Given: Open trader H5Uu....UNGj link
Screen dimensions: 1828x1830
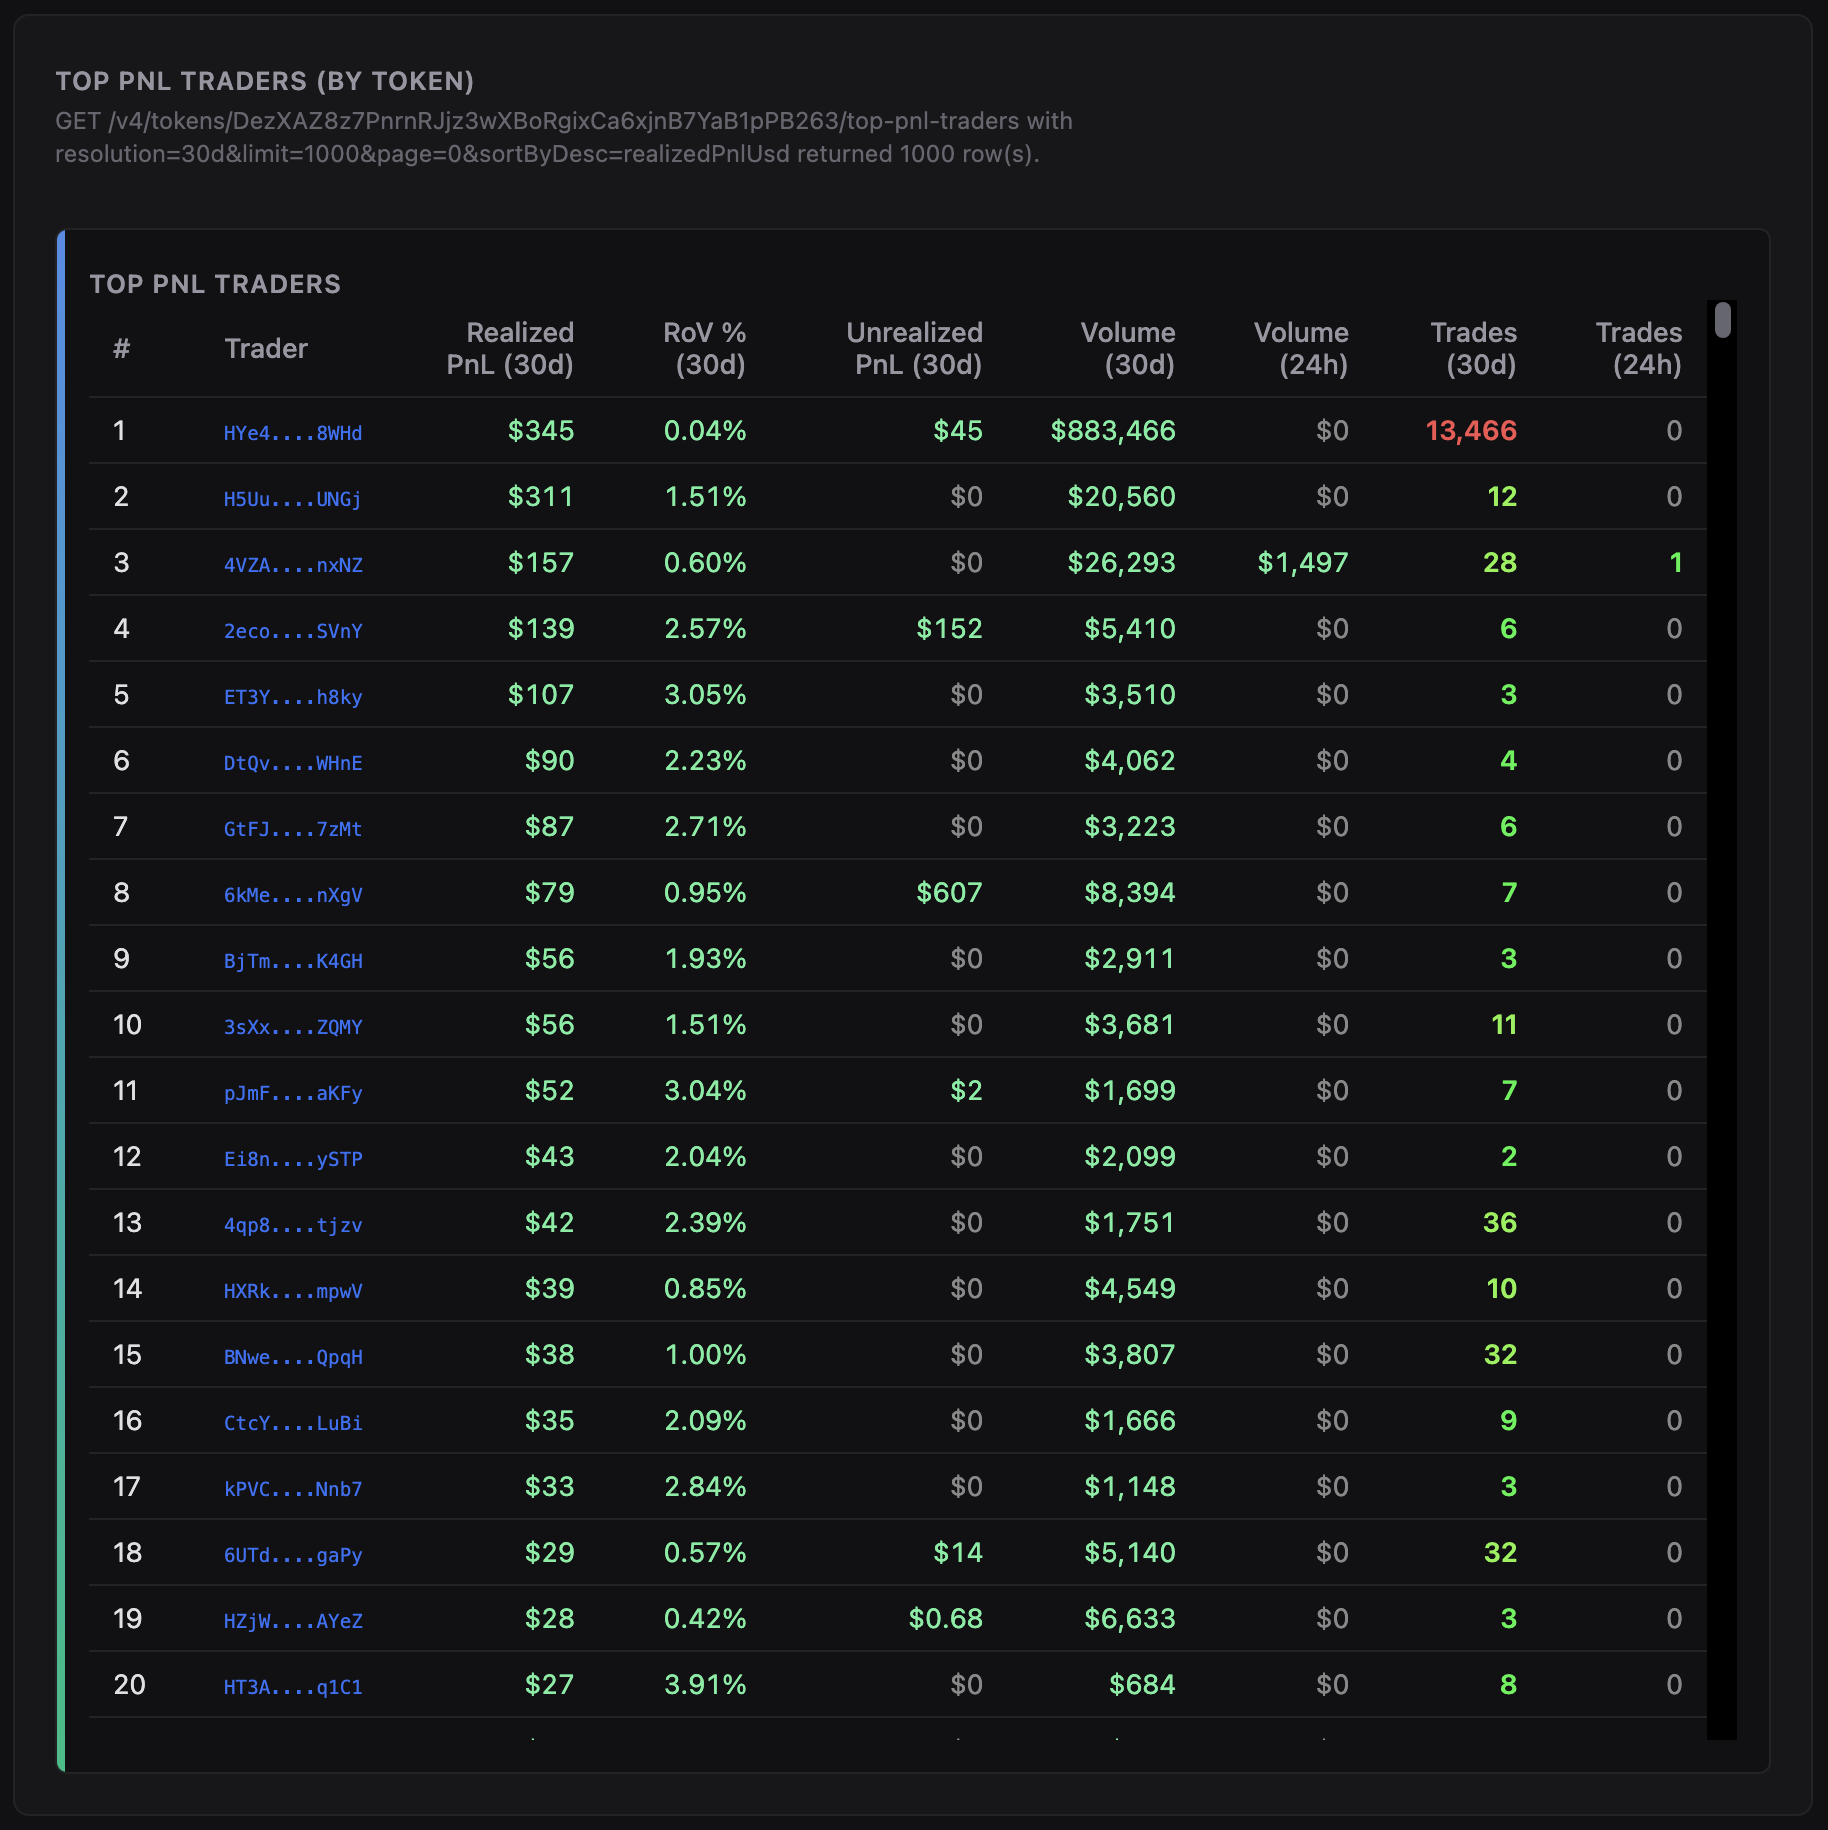Looking at the screenshot, I should click(293, 499).
